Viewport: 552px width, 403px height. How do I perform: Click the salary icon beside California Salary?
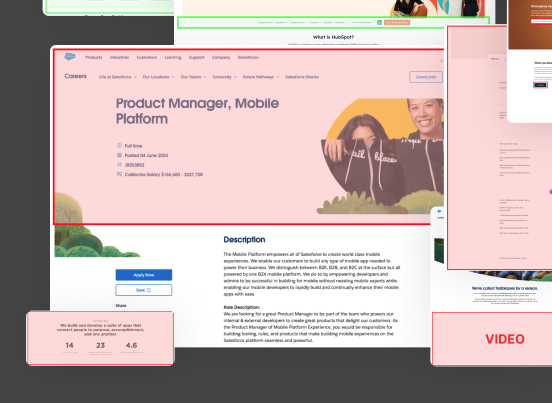[119, 174]
